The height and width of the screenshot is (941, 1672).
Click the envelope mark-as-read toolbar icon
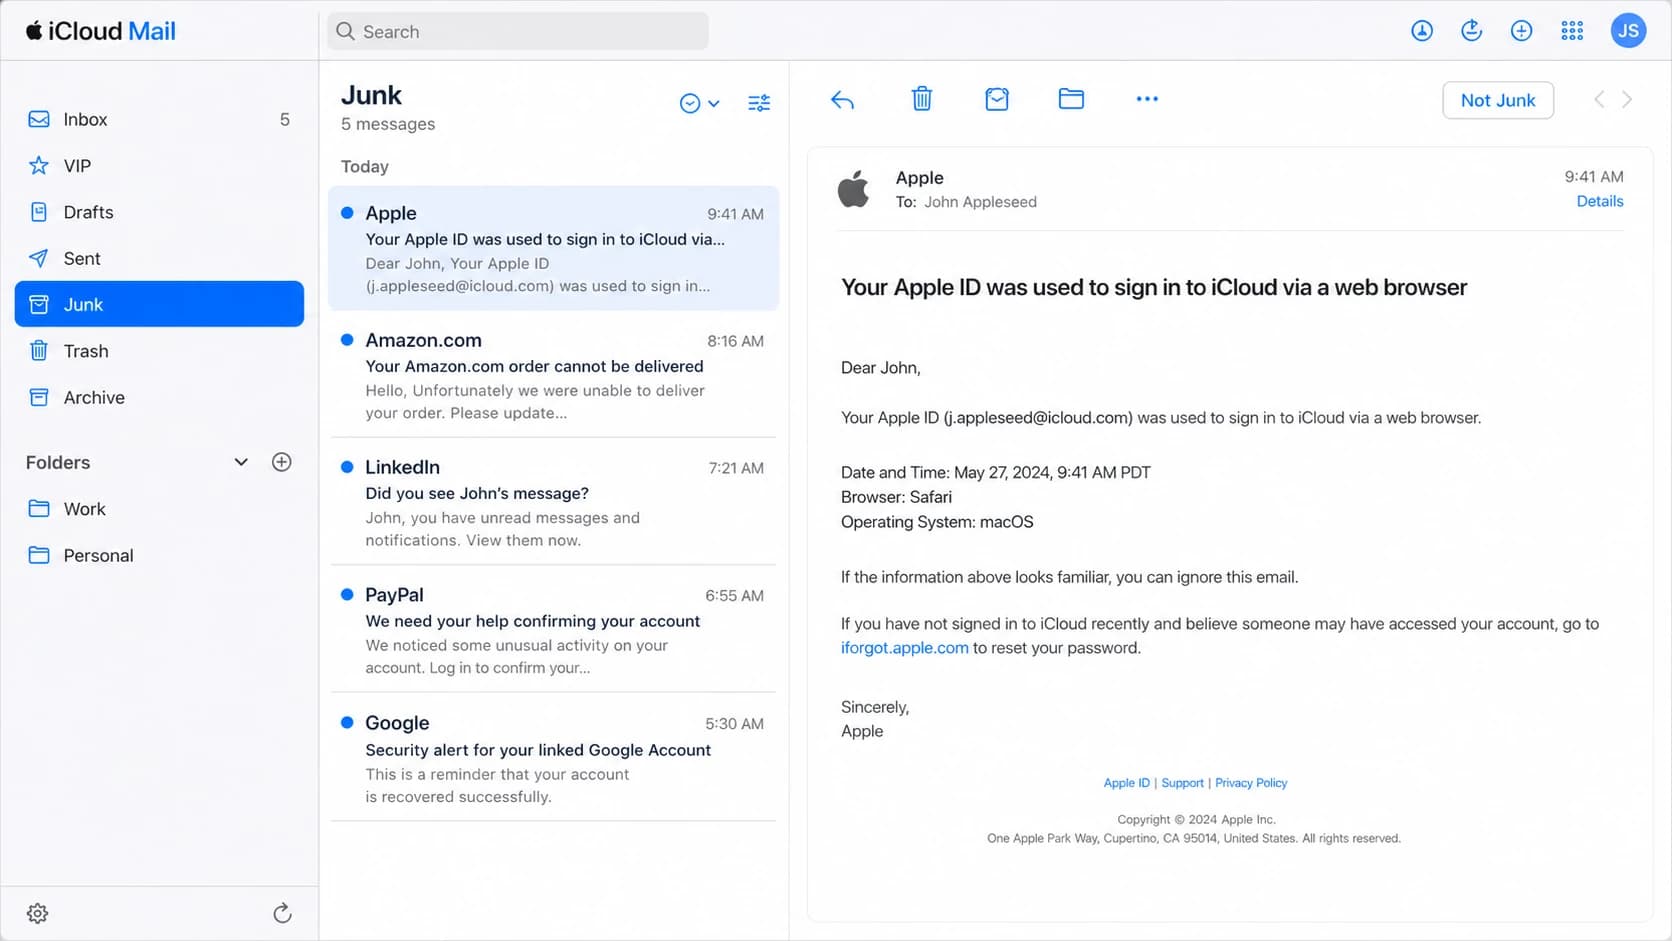(x=997, y=99)
